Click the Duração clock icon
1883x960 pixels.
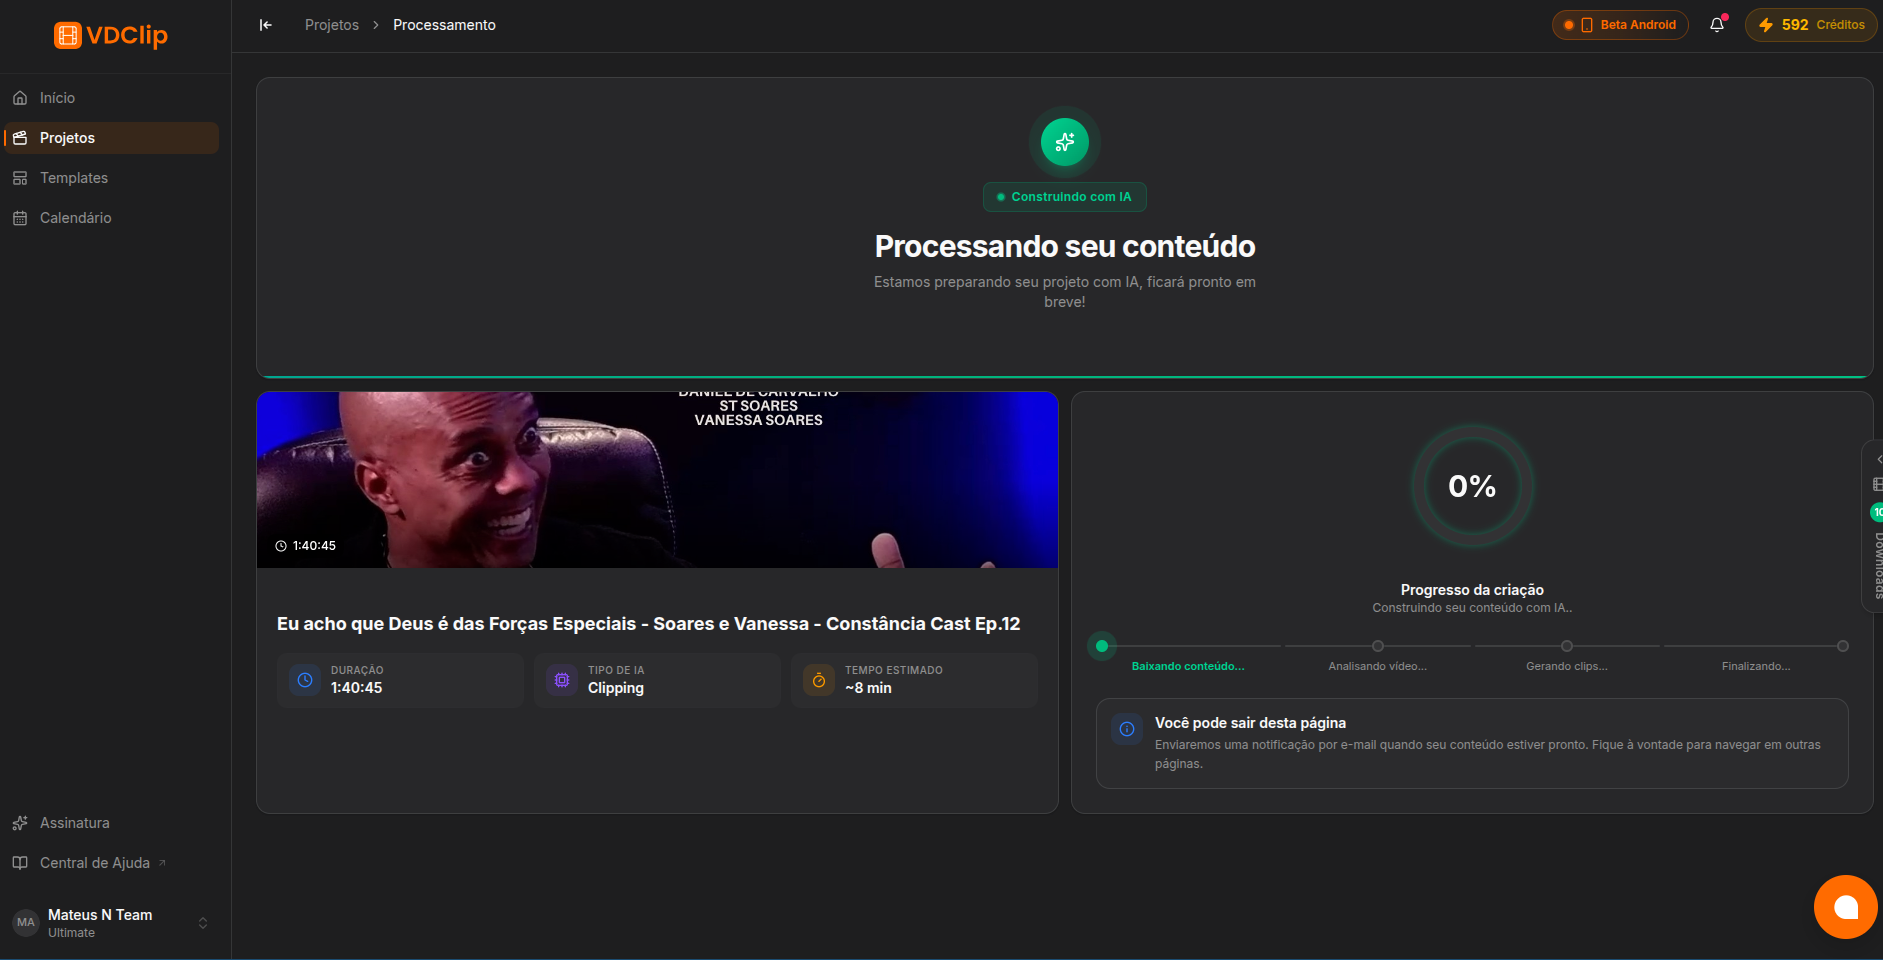coord(305,680)
